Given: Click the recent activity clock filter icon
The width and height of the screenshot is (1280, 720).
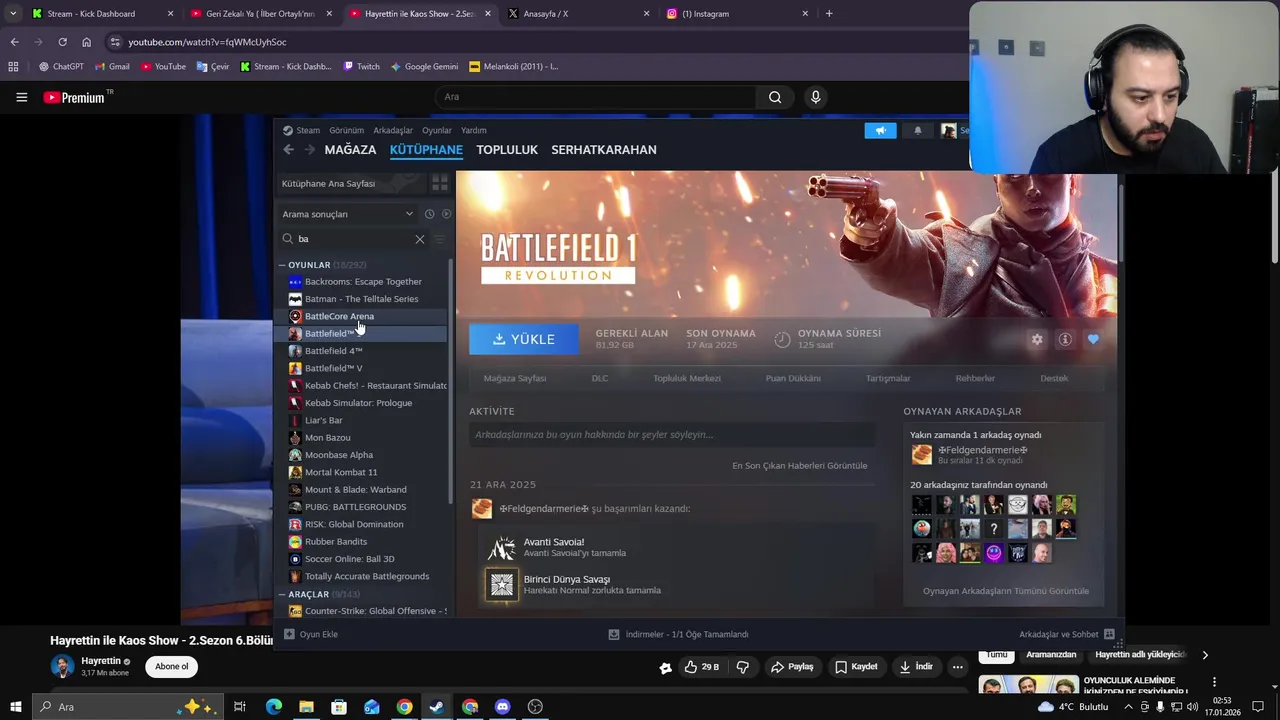Looking at the screenshot, I should [x=429, y=214].
